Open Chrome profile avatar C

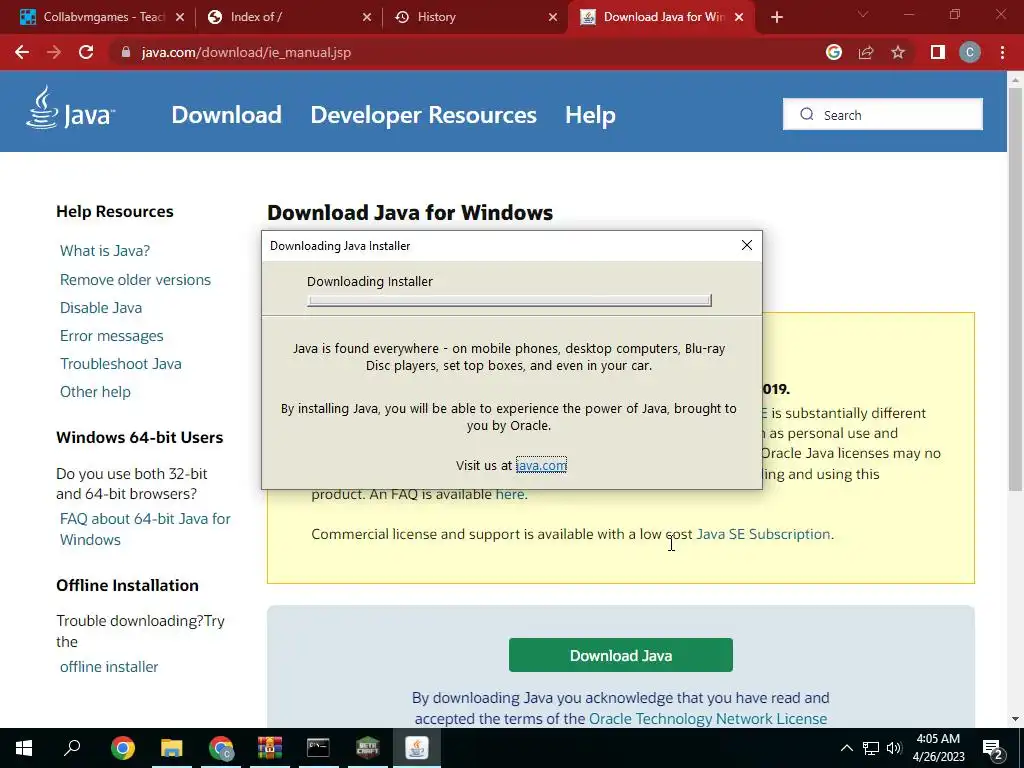click(970, 52)
